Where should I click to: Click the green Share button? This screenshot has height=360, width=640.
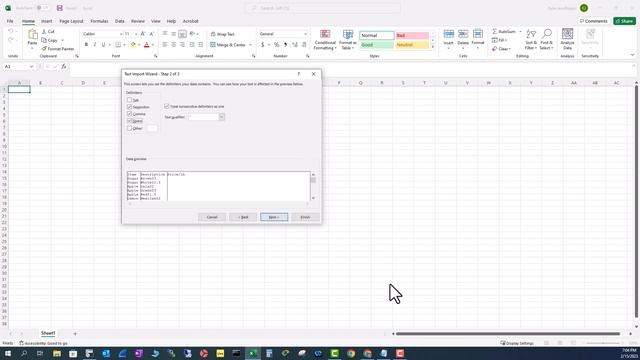coord(624,21)
